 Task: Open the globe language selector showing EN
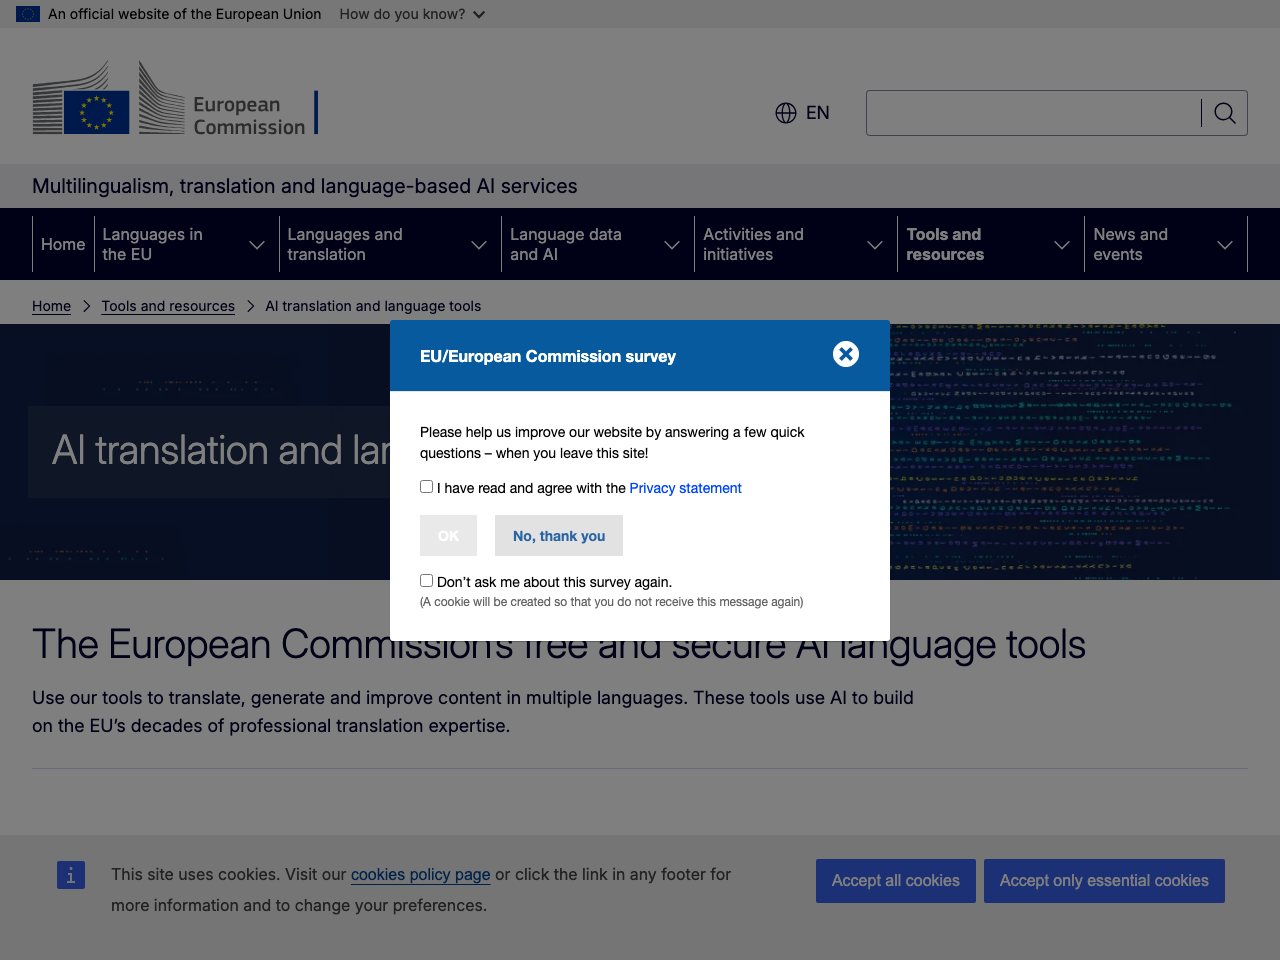[801, 113]
